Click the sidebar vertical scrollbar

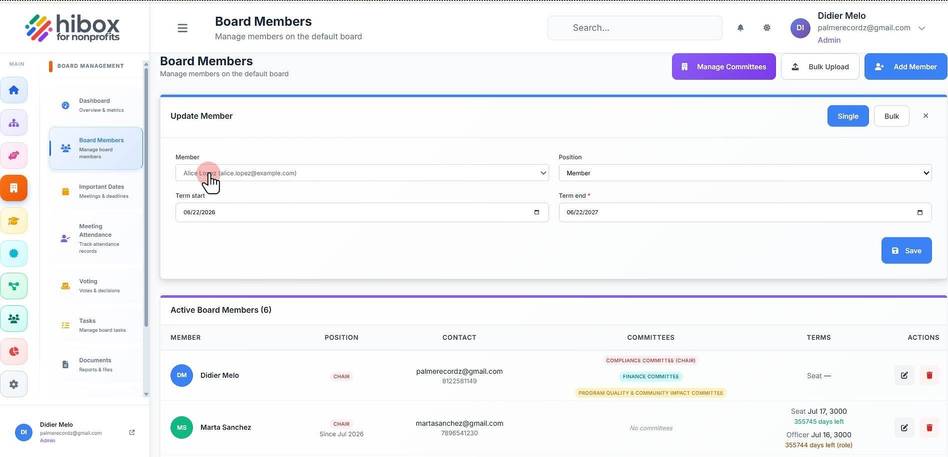point(146,196)
